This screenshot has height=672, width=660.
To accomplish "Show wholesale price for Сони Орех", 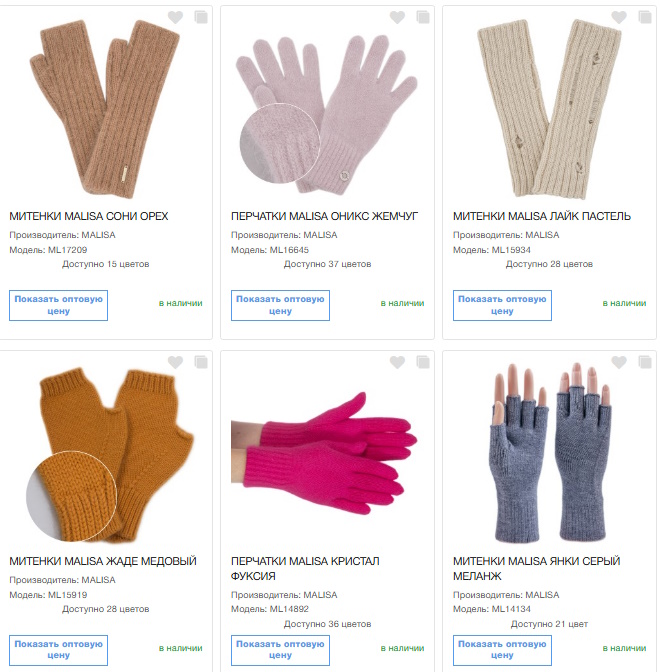I will [x=58, y=305].
